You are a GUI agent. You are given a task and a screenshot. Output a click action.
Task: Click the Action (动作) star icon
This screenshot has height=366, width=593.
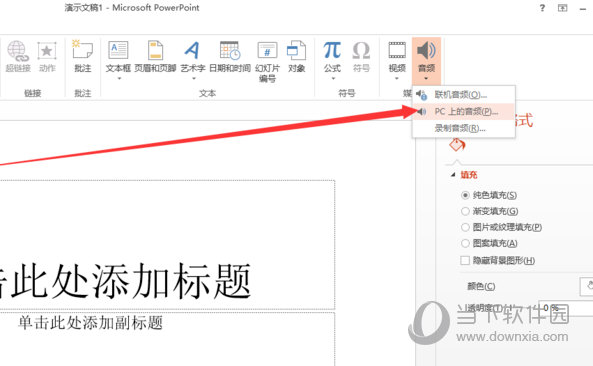click(x=47, y=51)
